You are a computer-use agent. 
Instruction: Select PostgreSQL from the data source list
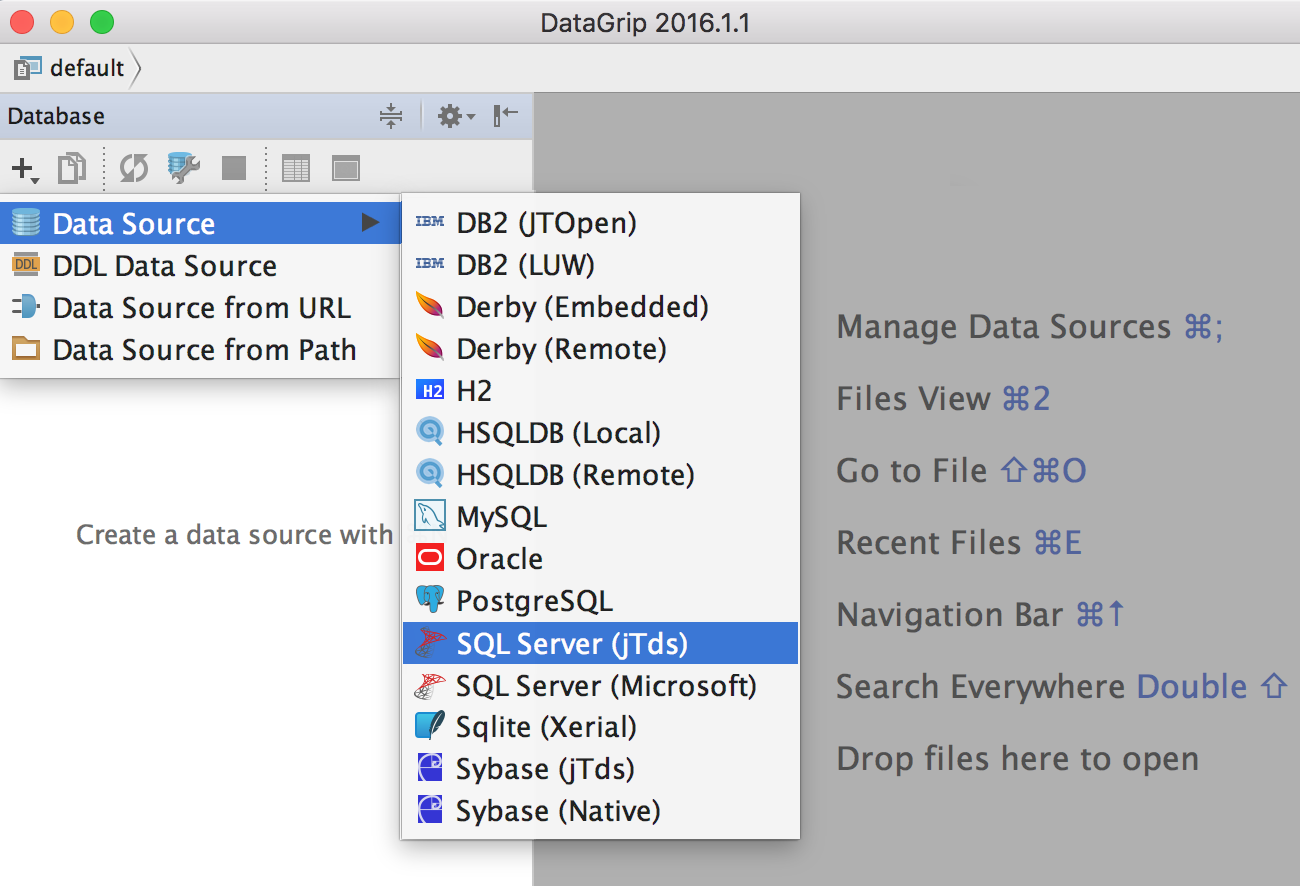[x=534, y=601]
